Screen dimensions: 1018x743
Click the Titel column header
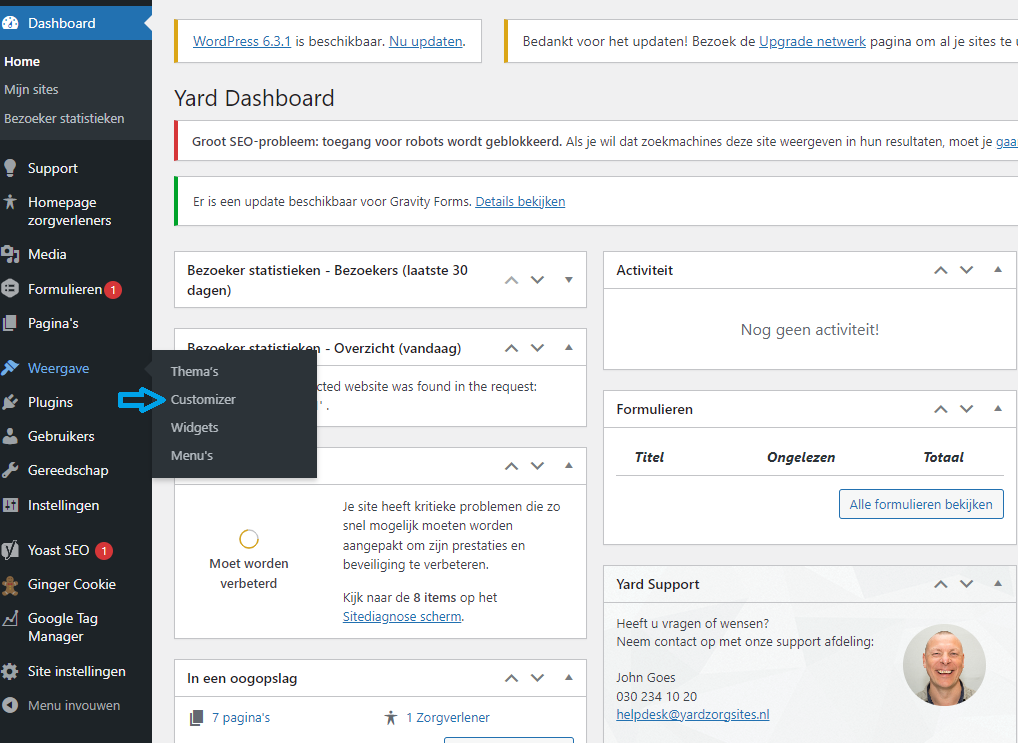(649, 457)
